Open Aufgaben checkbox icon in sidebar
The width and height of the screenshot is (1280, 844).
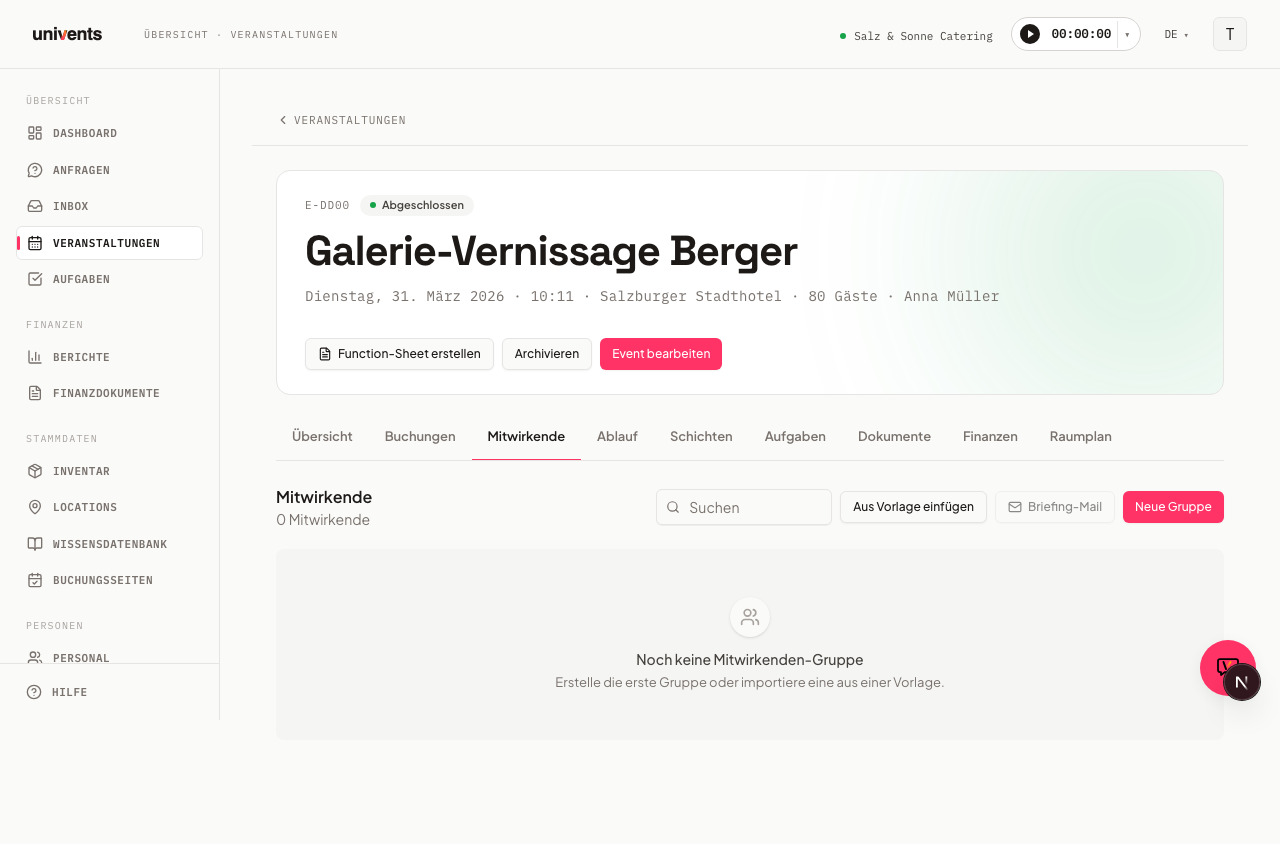tap(35, 279)
